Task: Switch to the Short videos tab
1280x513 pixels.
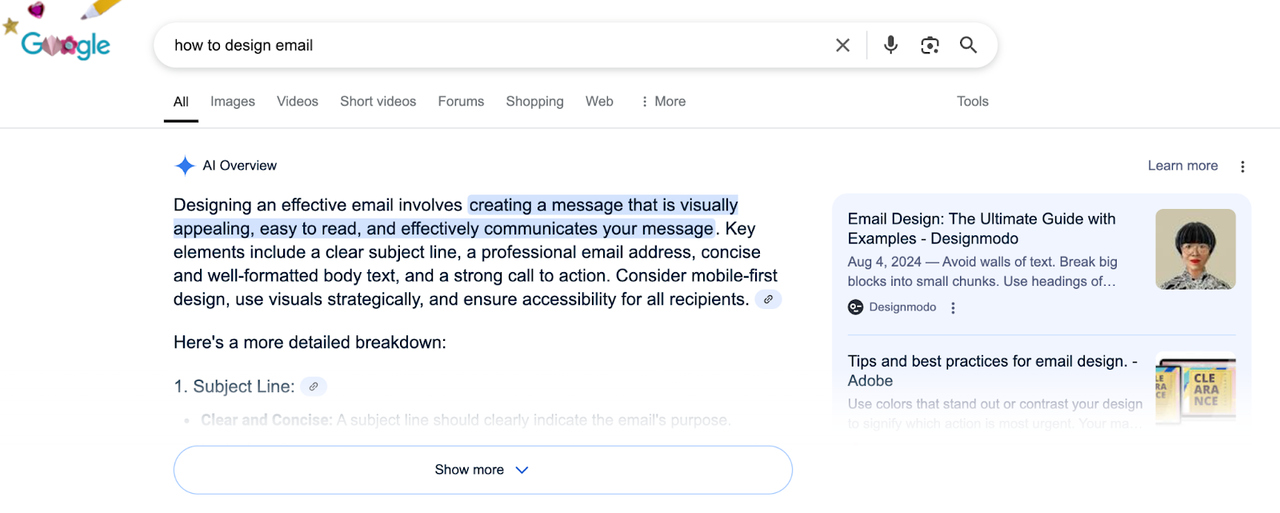Action: [378, 101]
